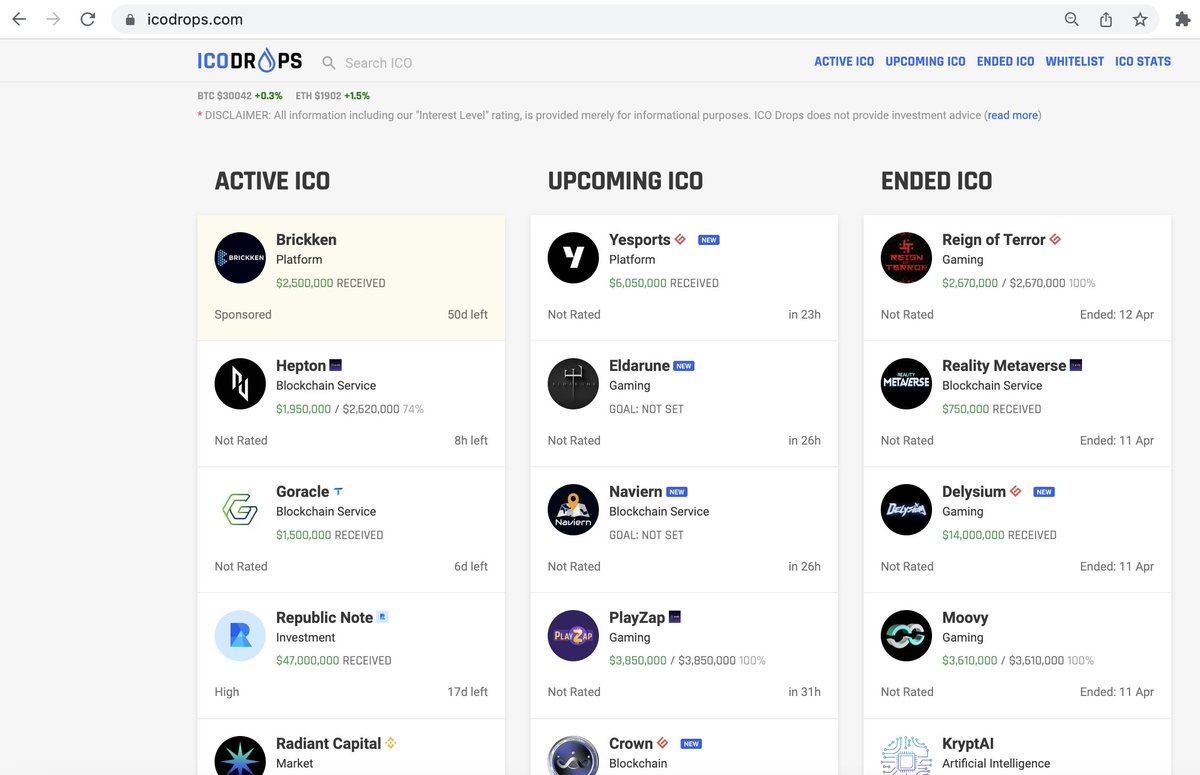Image resolution: width=1200 pixels, height=775 pixels.
Task: Click the red badge beside Crown
Action: [662, 743]
